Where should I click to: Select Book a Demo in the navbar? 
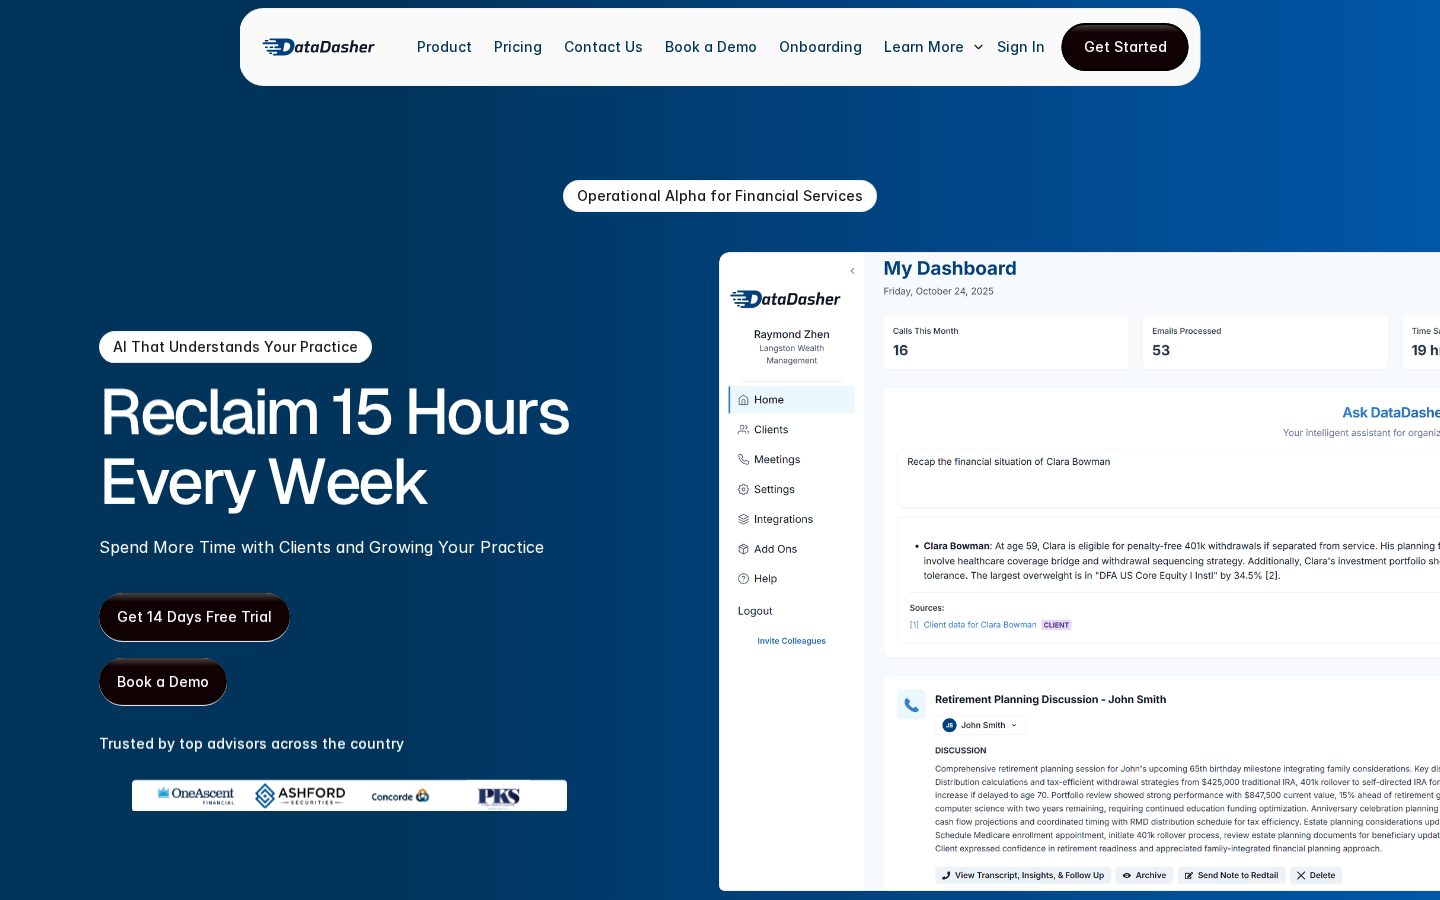[711, 47]
